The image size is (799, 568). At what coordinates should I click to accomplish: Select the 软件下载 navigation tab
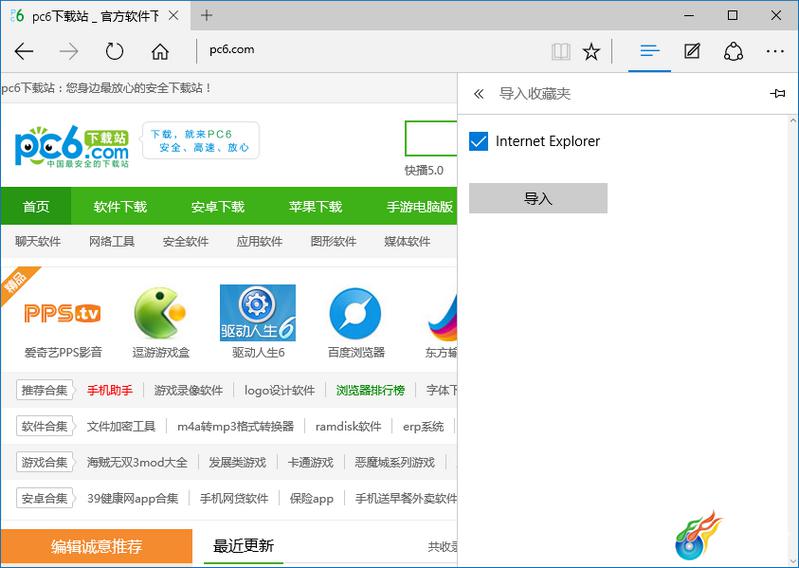(120, 206)
